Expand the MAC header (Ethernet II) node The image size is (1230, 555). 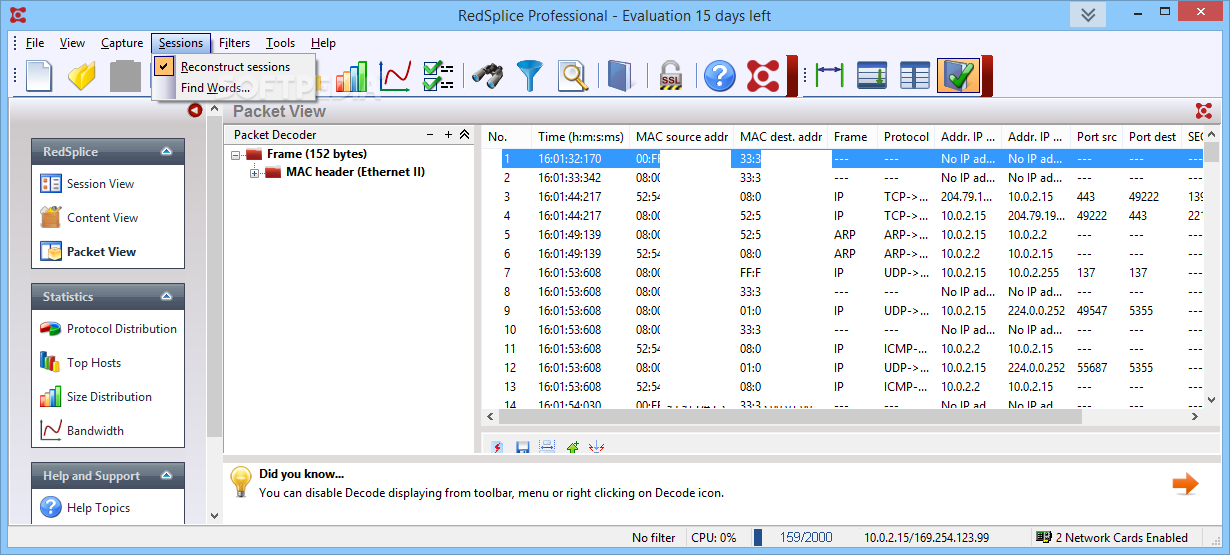[255, 173]
